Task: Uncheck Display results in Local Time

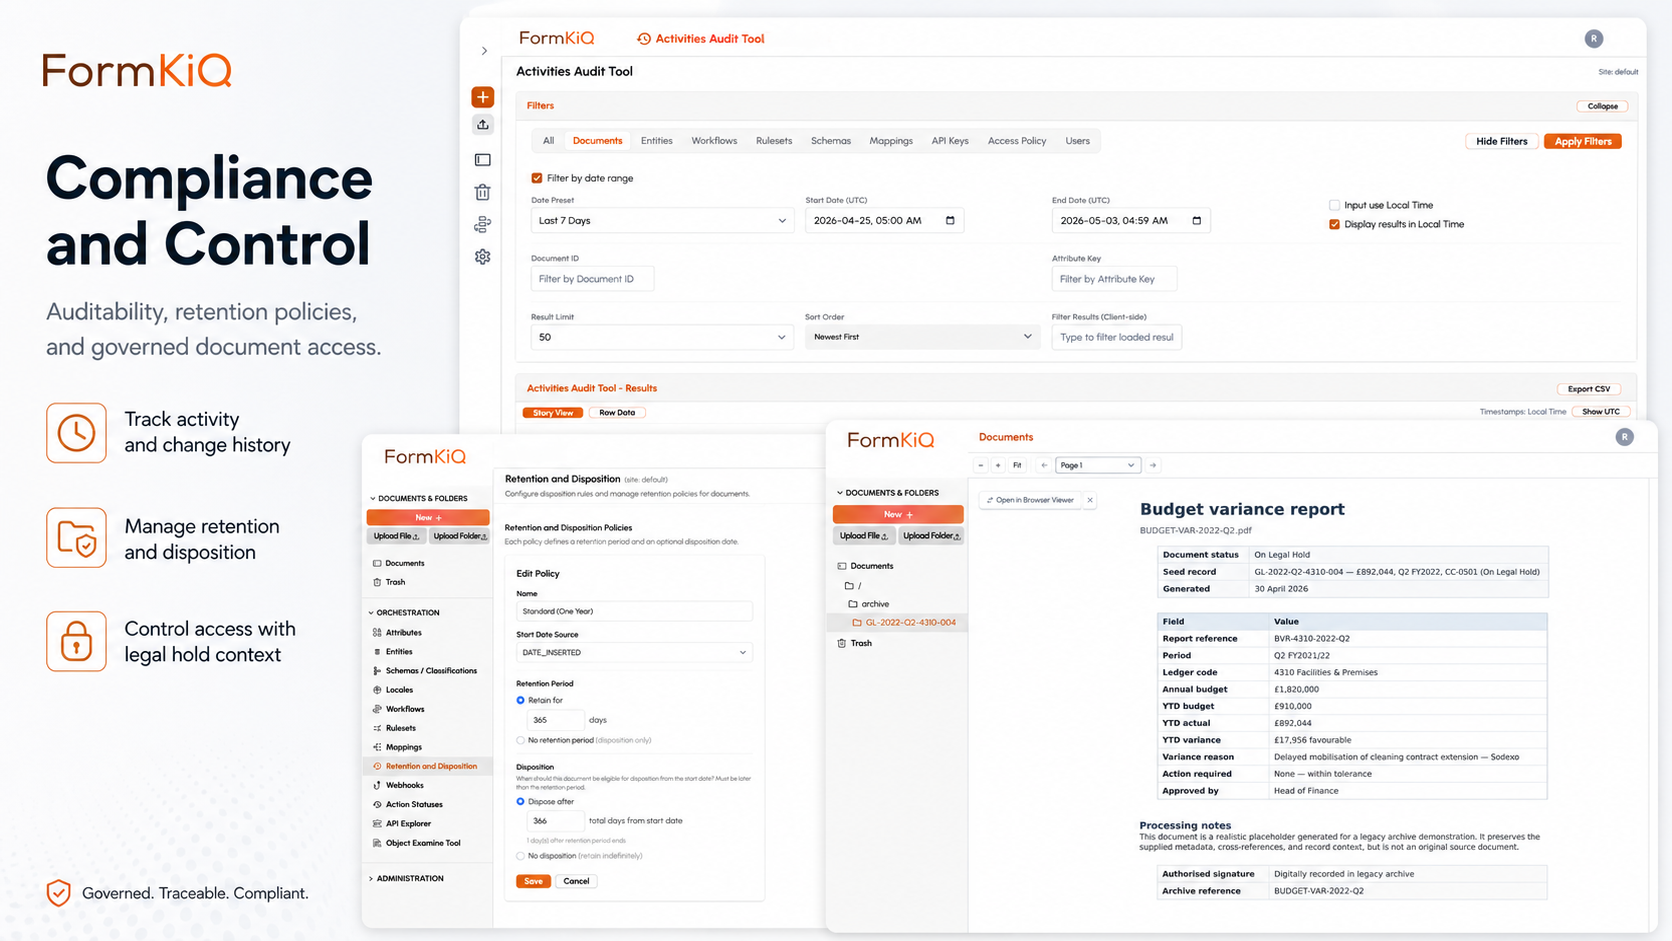Action: tap(1334, 224)
